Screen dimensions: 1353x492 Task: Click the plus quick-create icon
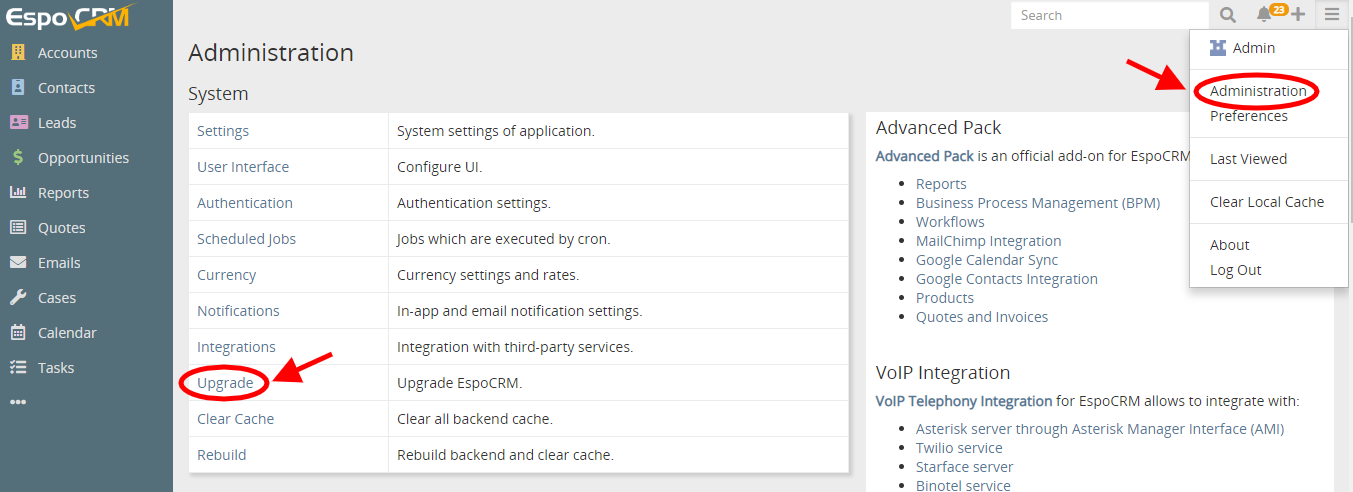tap(1298, 15)
